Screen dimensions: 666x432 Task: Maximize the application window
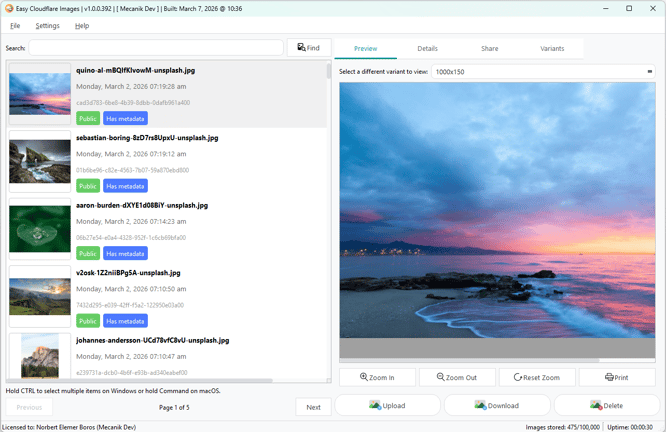point(629,8)
